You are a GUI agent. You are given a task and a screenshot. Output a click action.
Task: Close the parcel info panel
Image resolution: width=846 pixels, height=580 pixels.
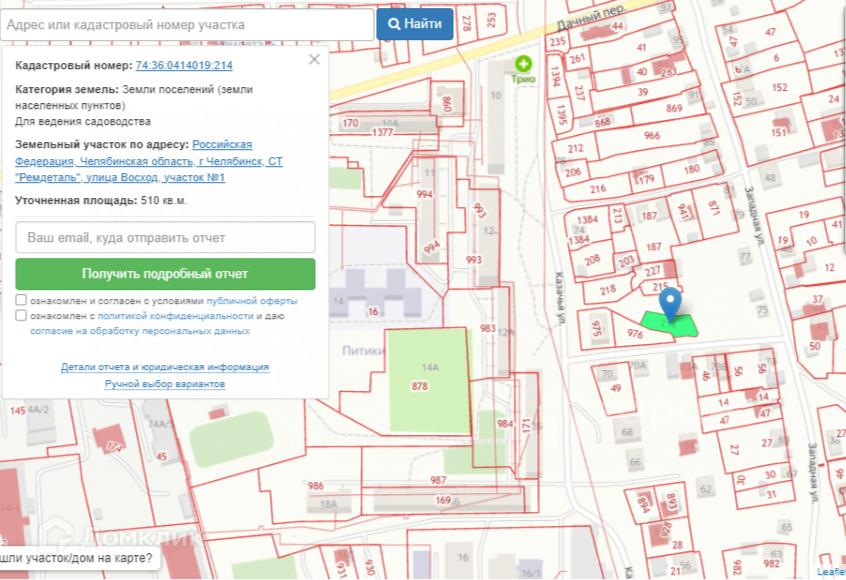[x=314, y=59]
